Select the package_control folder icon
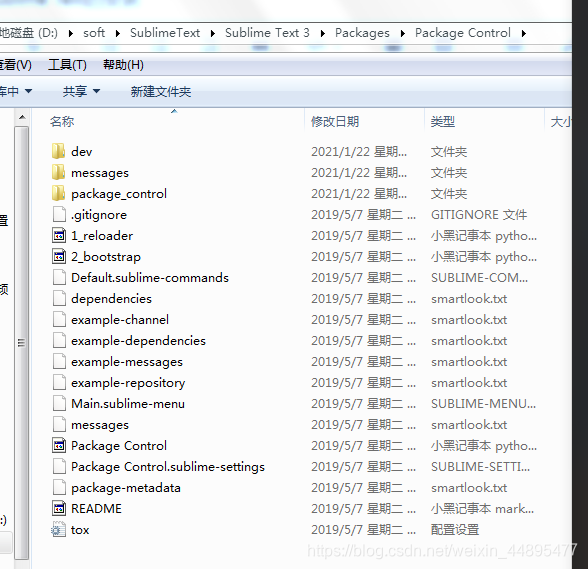Viewport: 588px width, 569px height. [x=58, y=194]
